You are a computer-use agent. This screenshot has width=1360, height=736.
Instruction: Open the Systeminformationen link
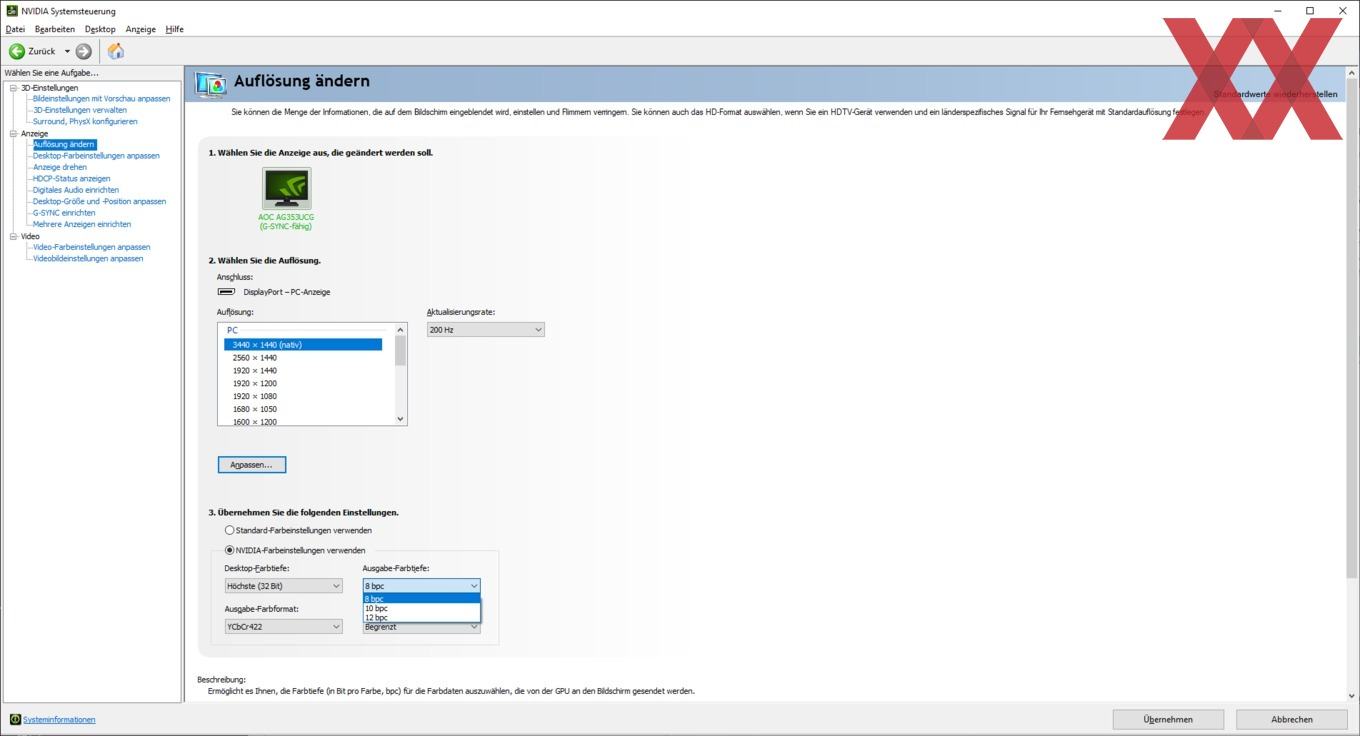pos(60,719)
